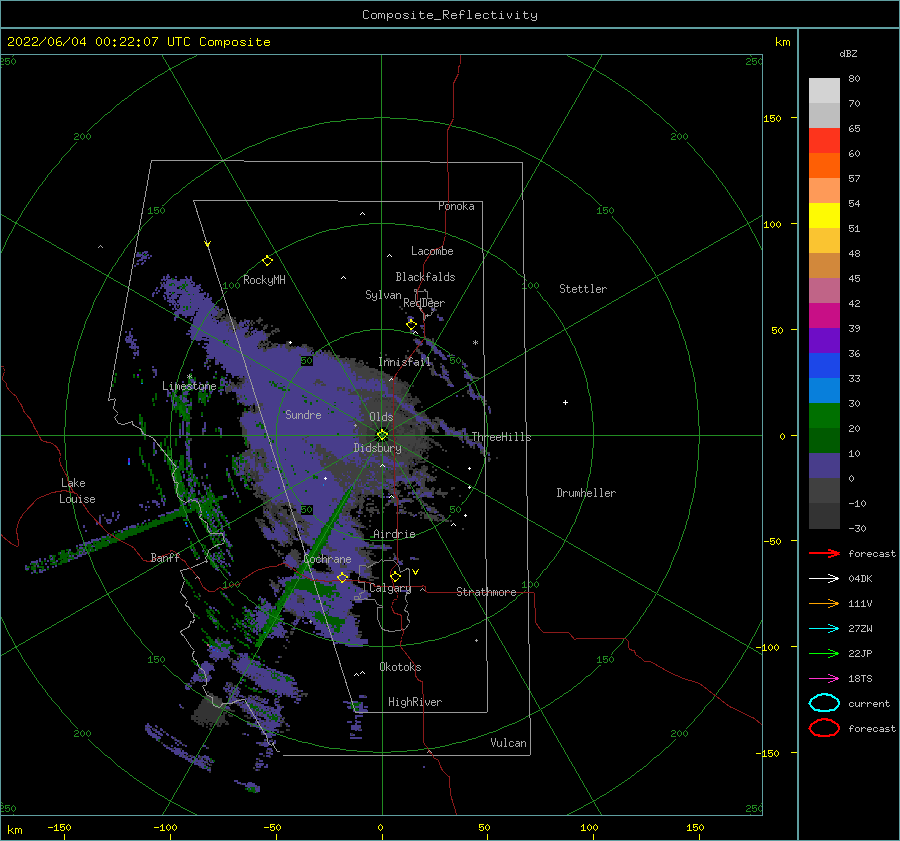The height and width of the screenshot is (841, 900).
Task: Click the Drumheller city label
Action: click(x=586, y=493)
